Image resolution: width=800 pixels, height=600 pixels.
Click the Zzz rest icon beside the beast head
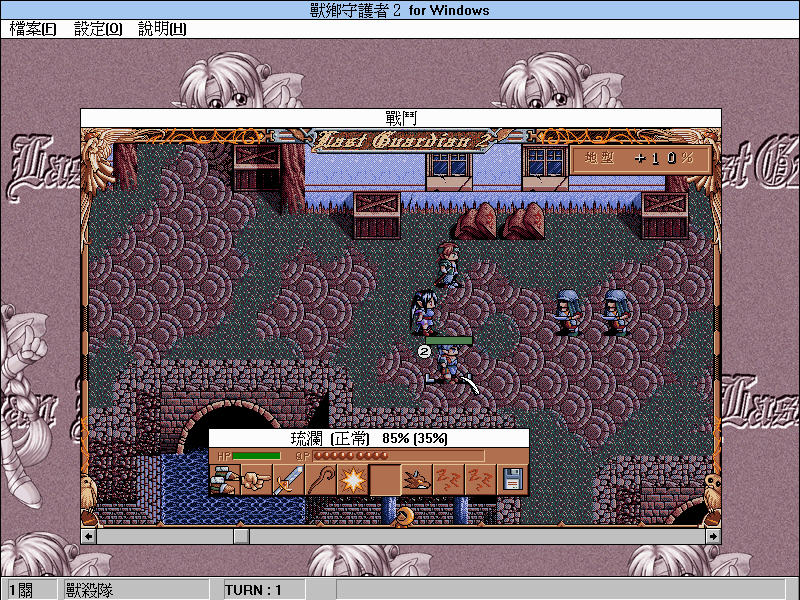tap(448, 480)
